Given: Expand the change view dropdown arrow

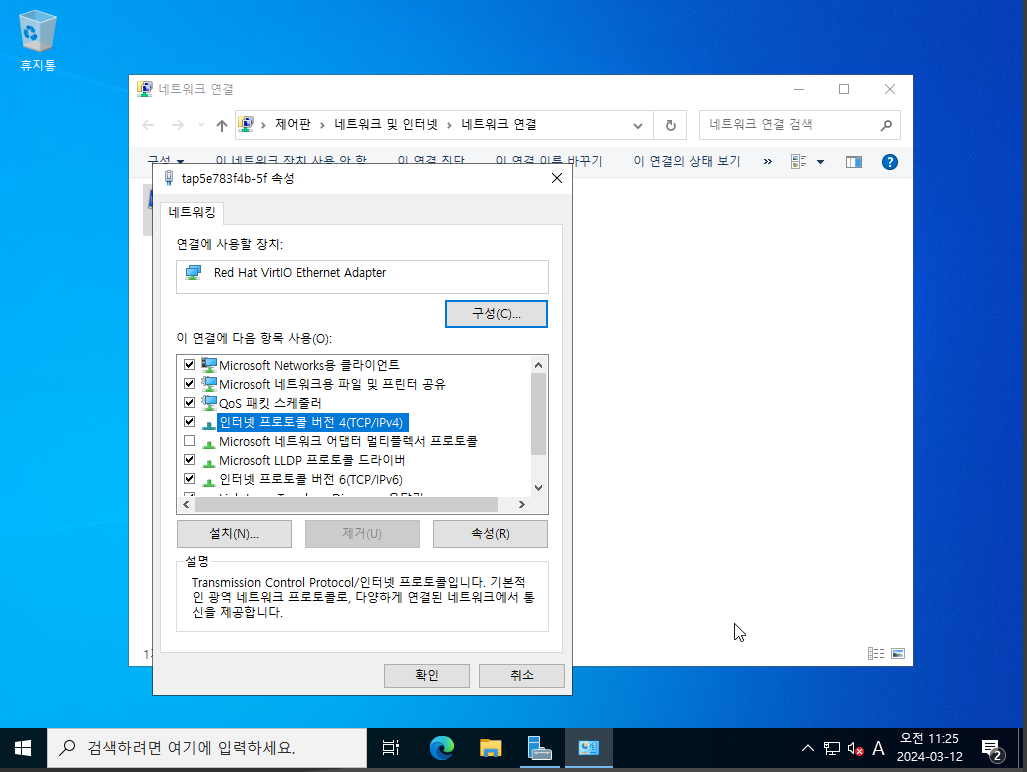Looking at the screenshot, I should pos(820,162).
